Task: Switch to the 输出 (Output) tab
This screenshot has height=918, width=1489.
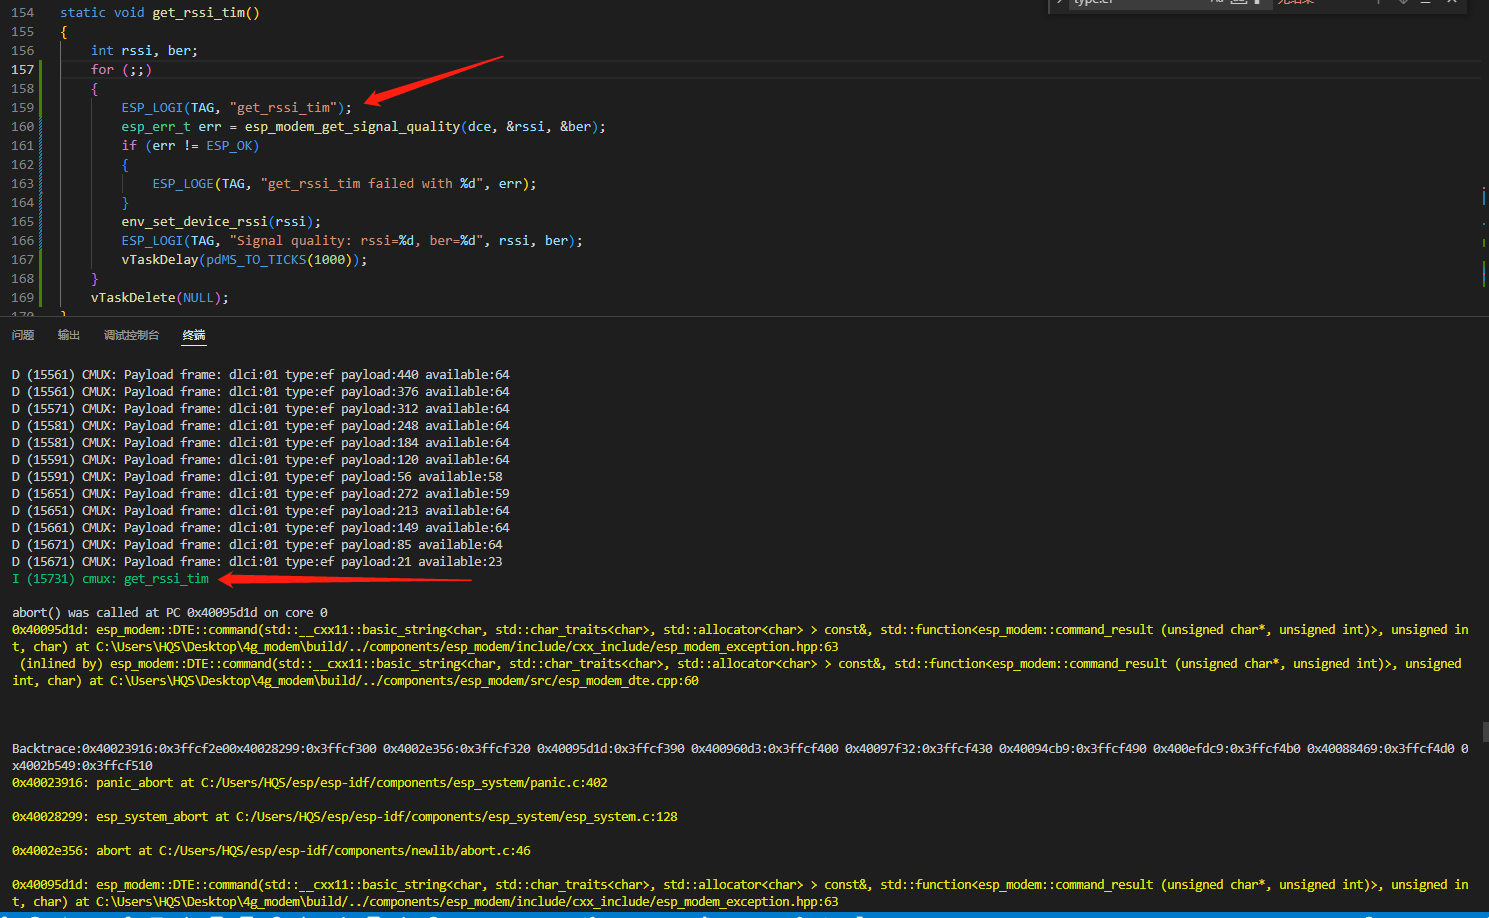Action: pos(68,335)
